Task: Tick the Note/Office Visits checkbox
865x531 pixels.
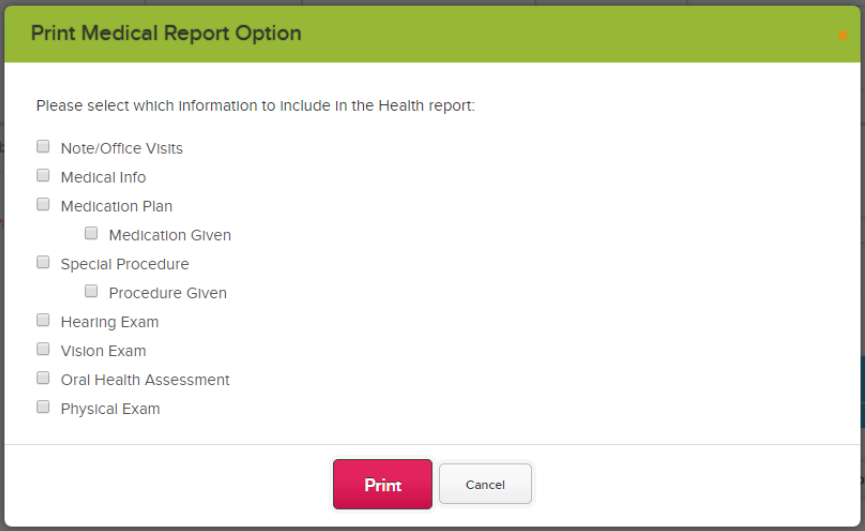Action: point(43,147)
